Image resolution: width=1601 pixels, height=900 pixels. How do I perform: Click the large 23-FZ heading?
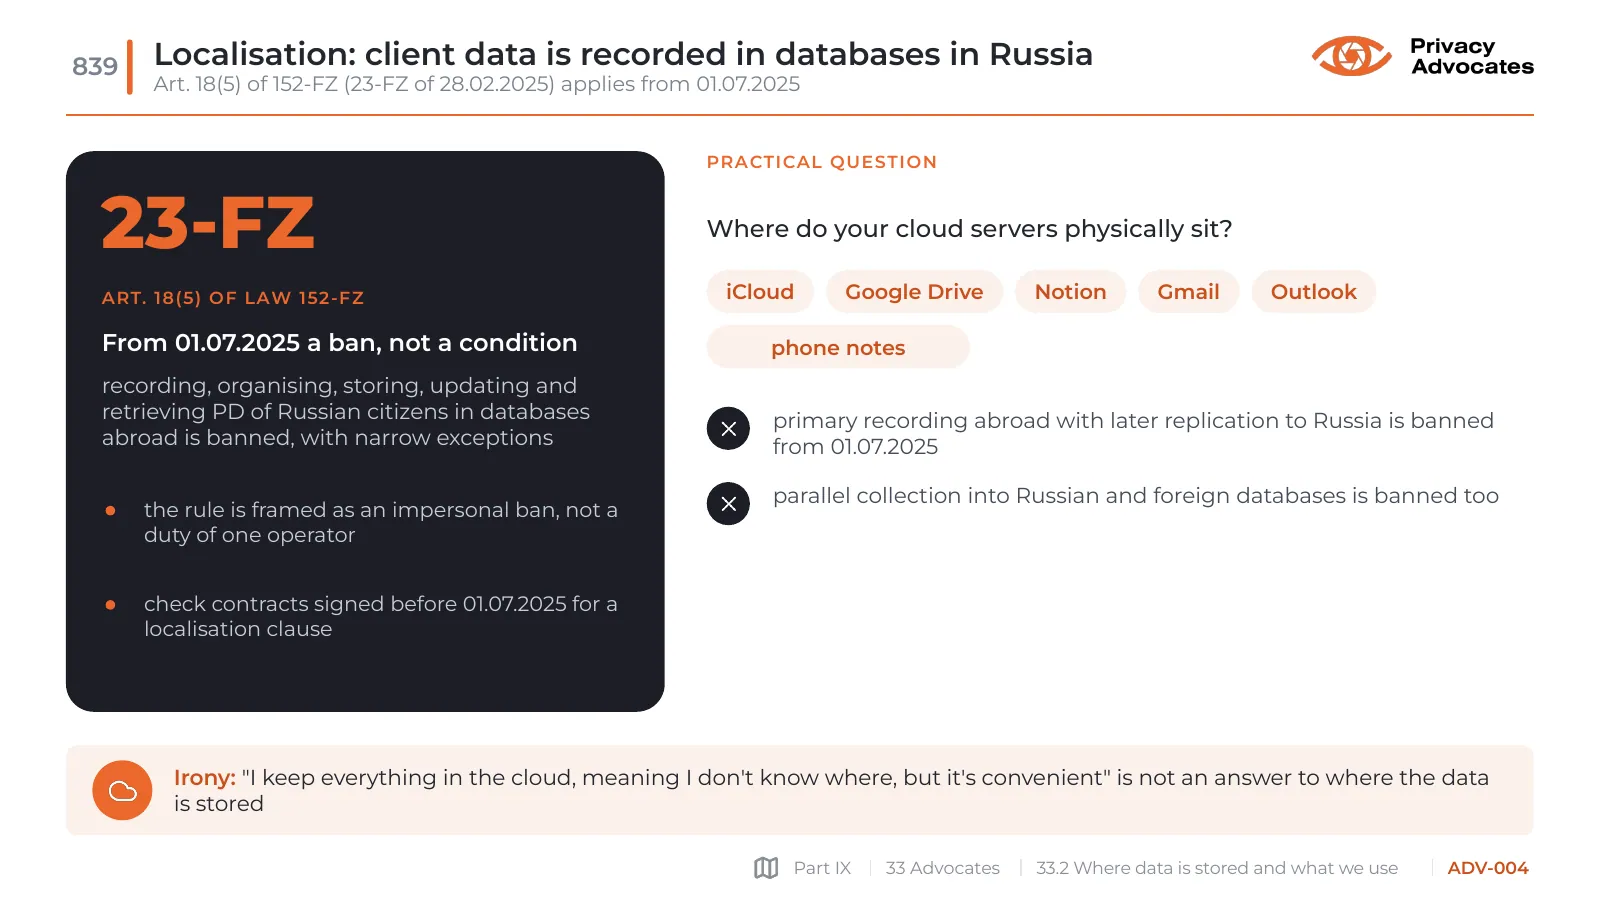(x=208, y=222)
